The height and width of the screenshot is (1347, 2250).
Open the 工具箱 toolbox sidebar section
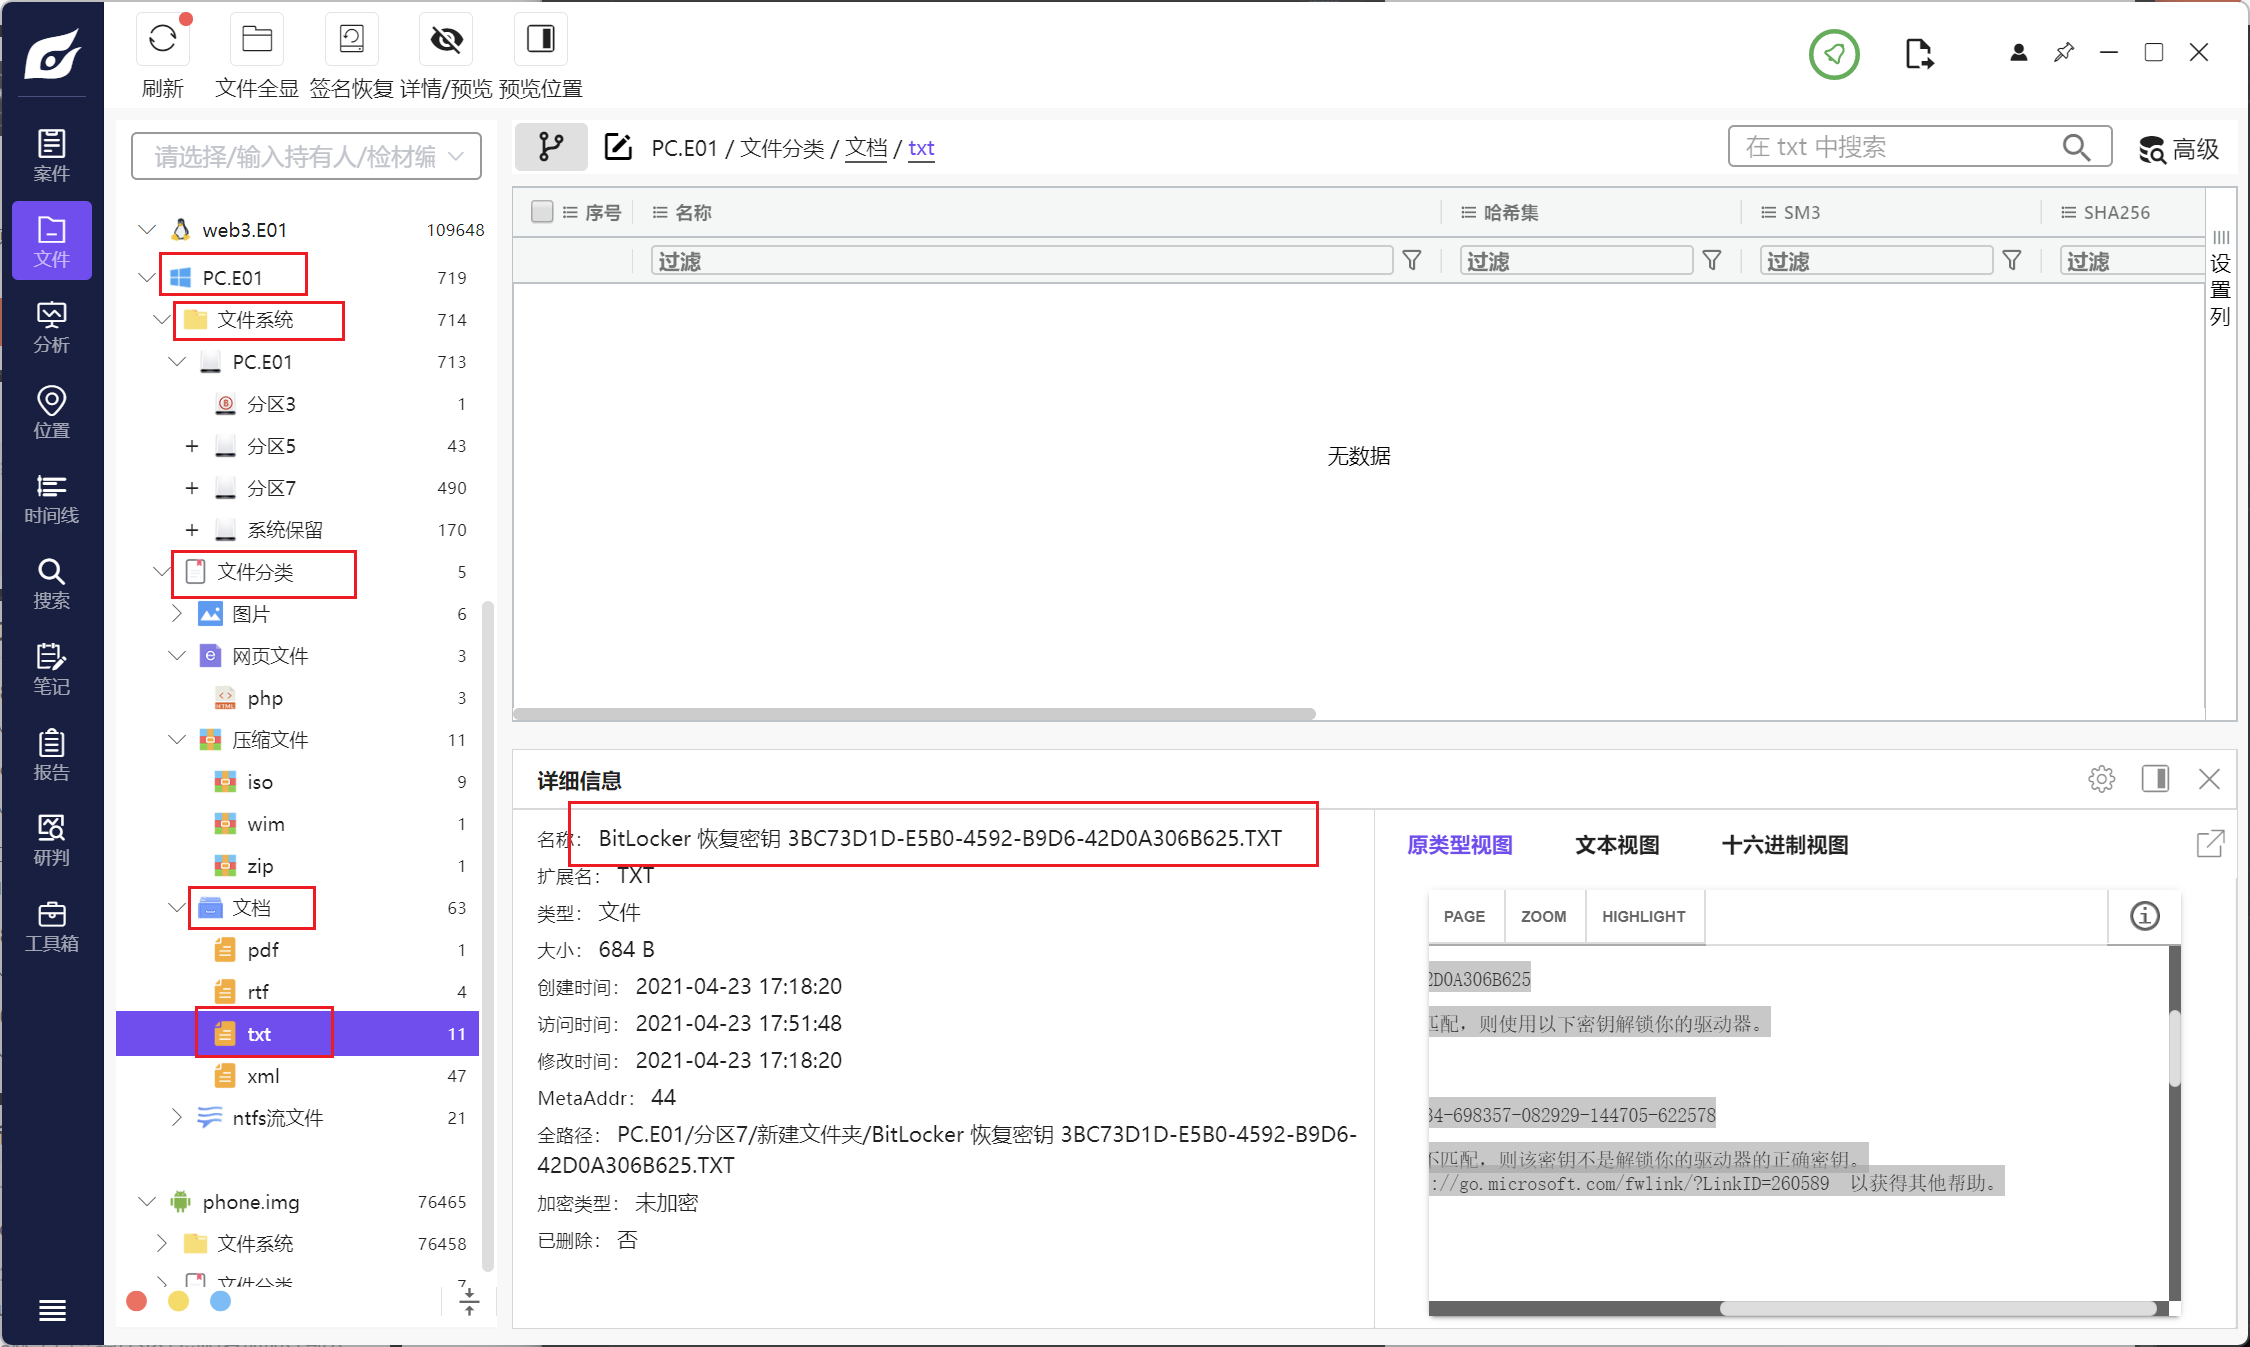click(52, 926)
